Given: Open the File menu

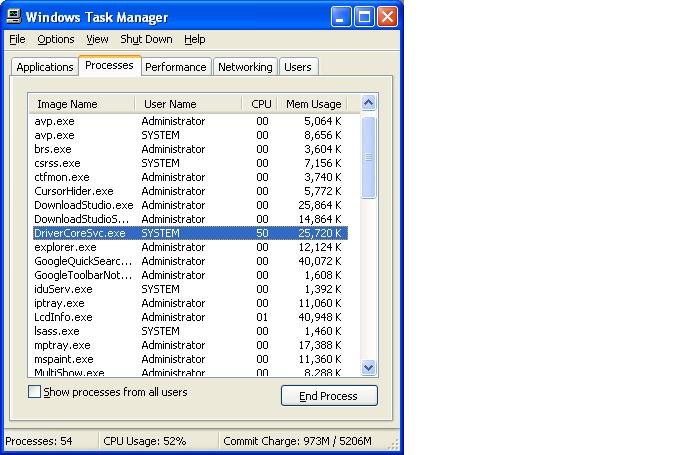Looking at the screenshot, I should coord(17,39).
